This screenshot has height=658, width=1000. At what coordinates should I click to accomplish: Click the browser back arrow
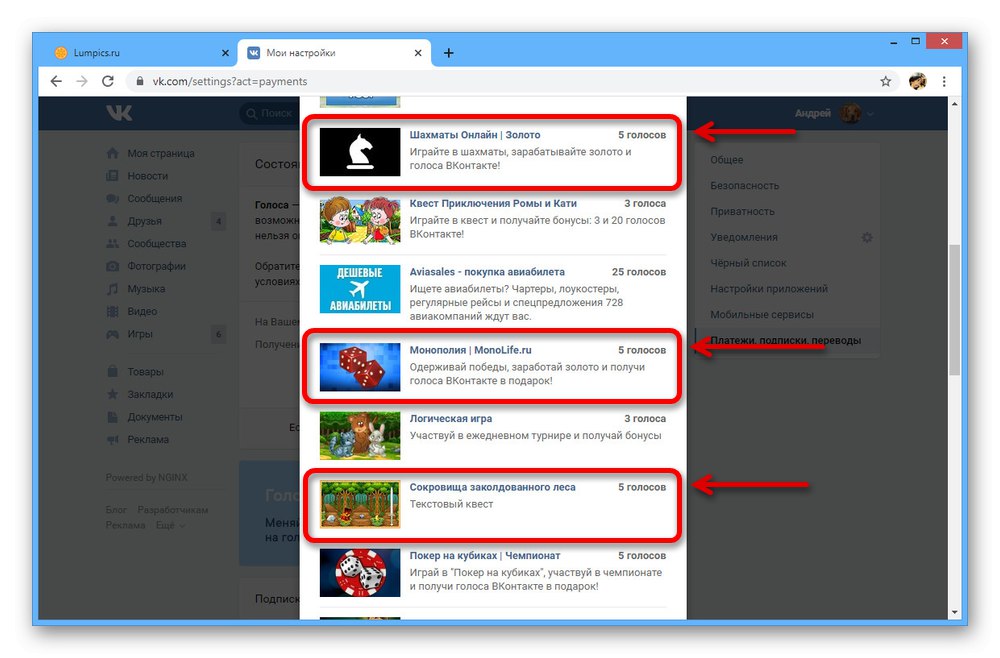pyautogui.click(x=56, y=81)
